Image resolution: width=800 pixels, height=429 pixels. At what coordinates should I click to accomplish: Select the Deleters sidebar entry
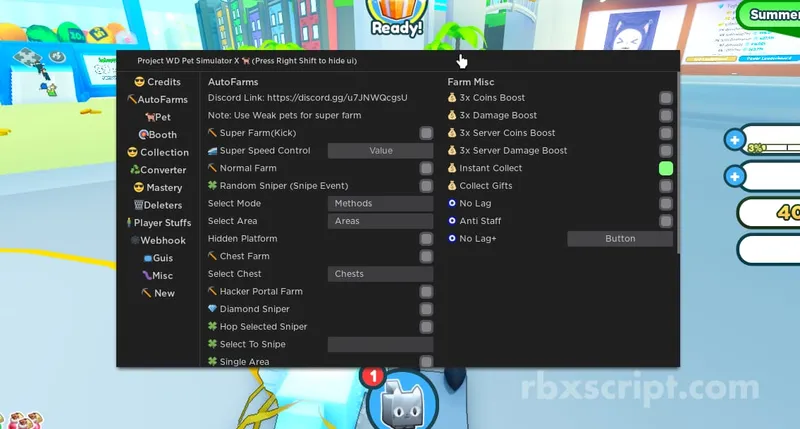(x=158, y=205)
